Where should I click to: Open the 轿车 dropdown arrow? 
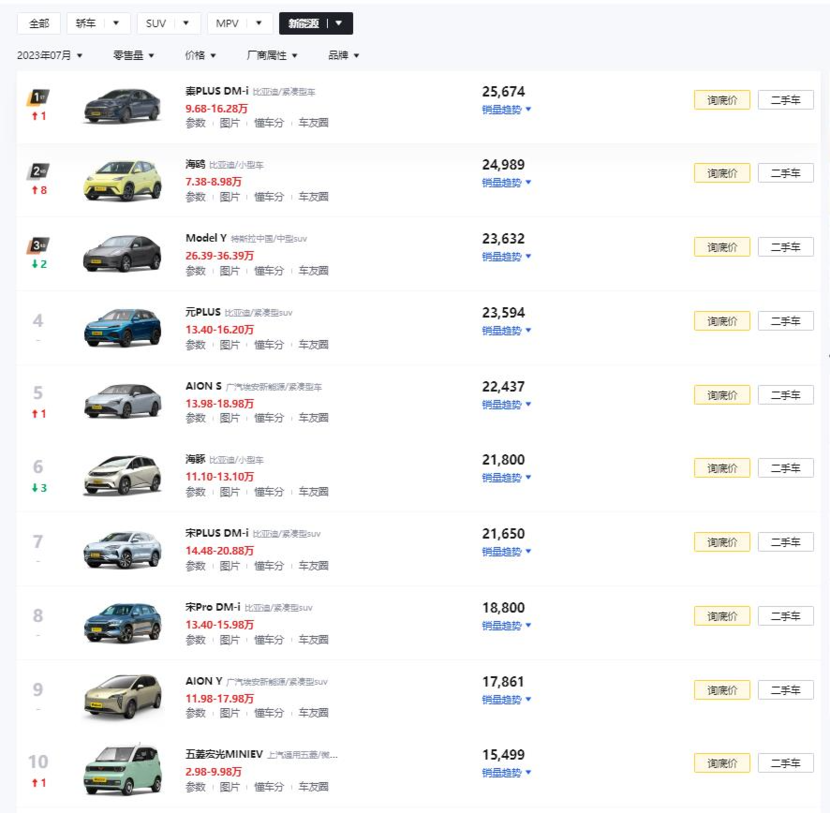click(115, 23)
